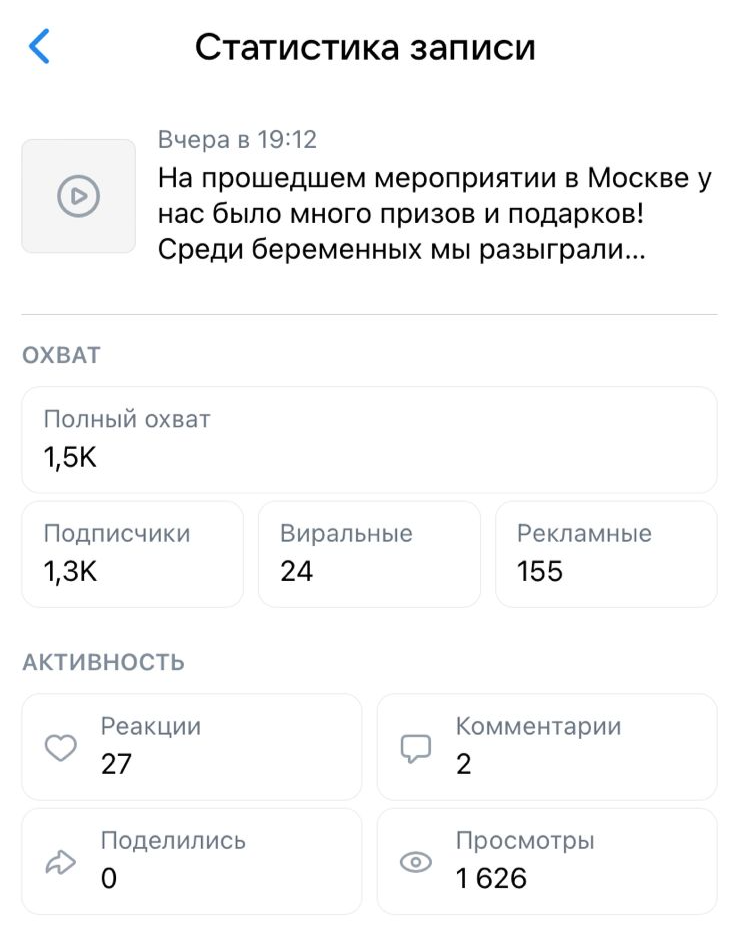Select the Рекламные card
This screenshot has height=938, width=739.
click(x=606, y=554)
